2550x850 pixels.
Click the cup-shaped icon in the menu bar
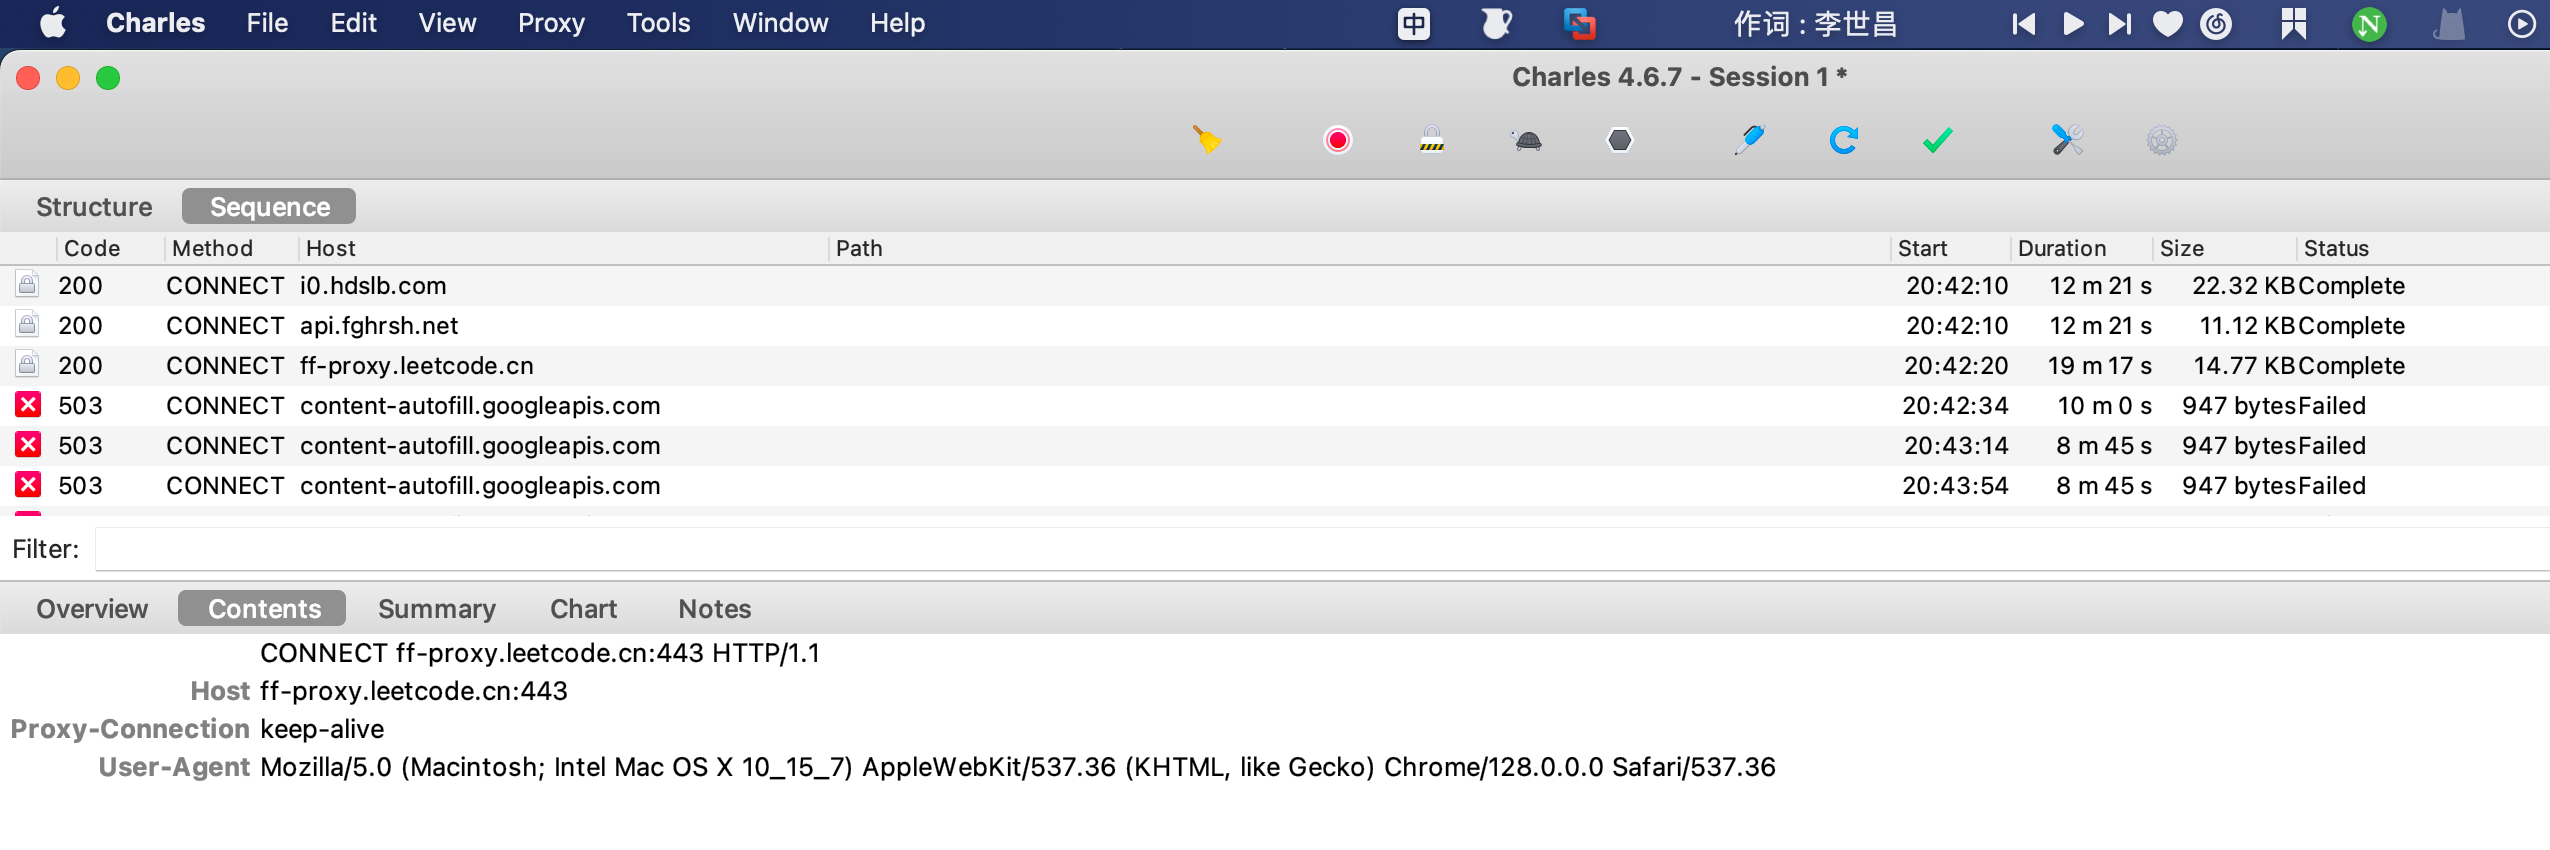pyautogui.click(x=1496, y=24)
